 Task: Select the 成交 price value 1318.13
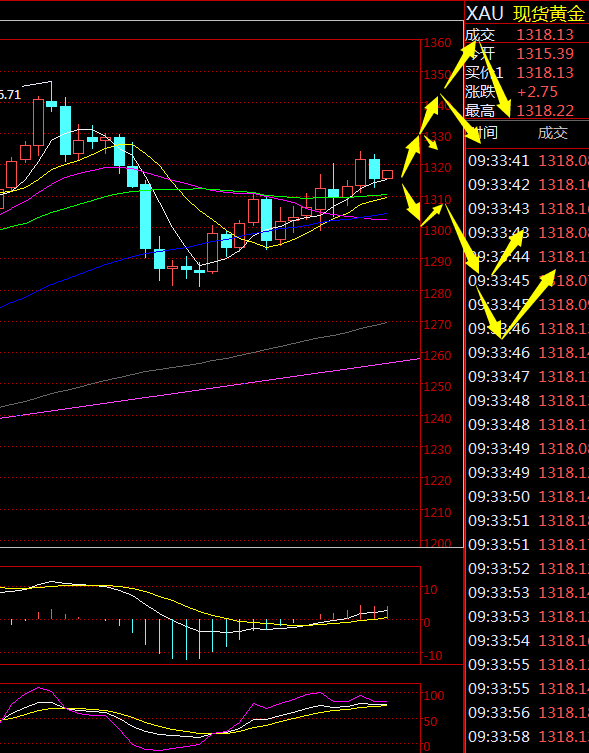[x=545, y=35]
